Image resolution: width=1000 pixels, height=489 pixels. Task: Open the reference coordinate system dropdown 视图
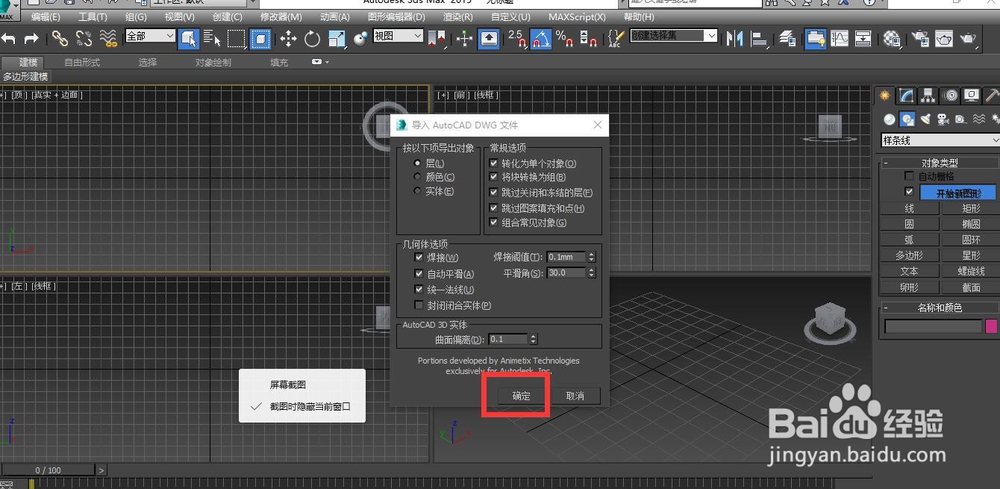pyautogui.click(x=398, y=36)
